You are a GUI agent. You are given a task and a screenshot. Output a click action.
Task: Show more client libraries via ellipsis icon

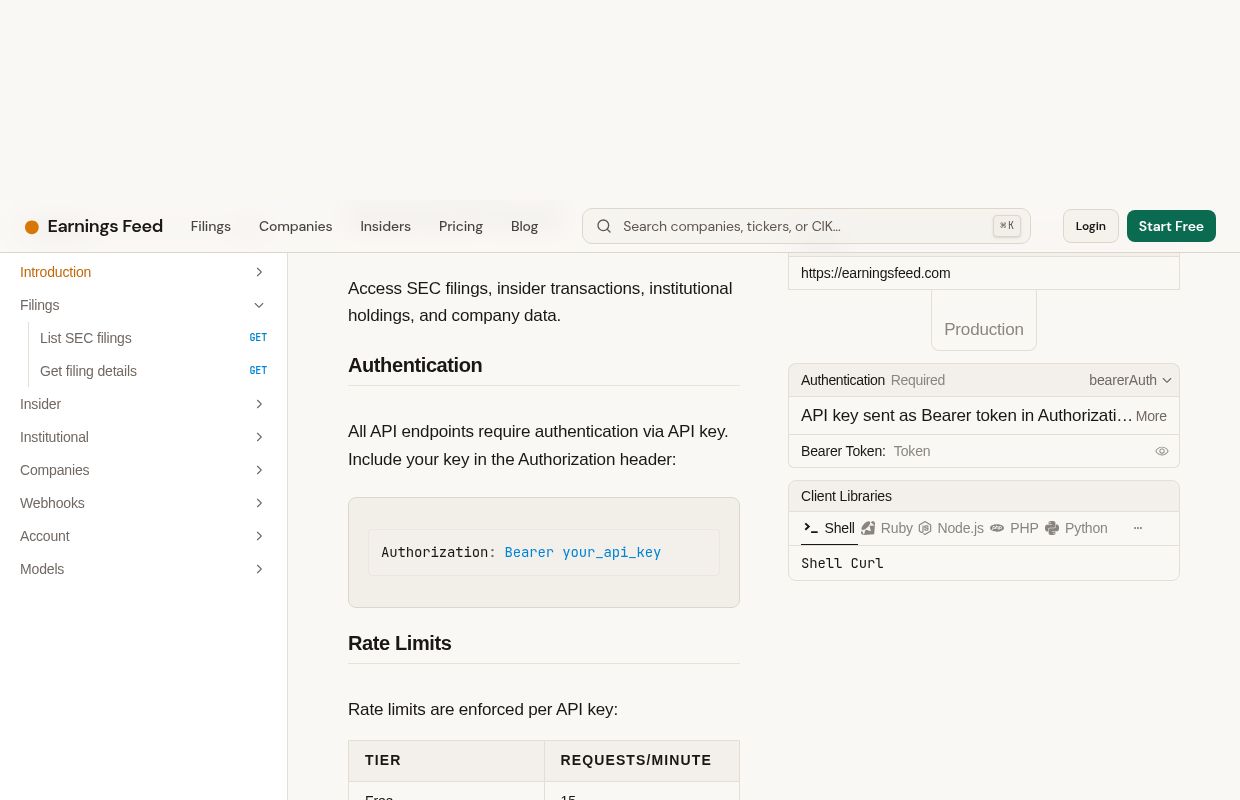[1138, 528]
